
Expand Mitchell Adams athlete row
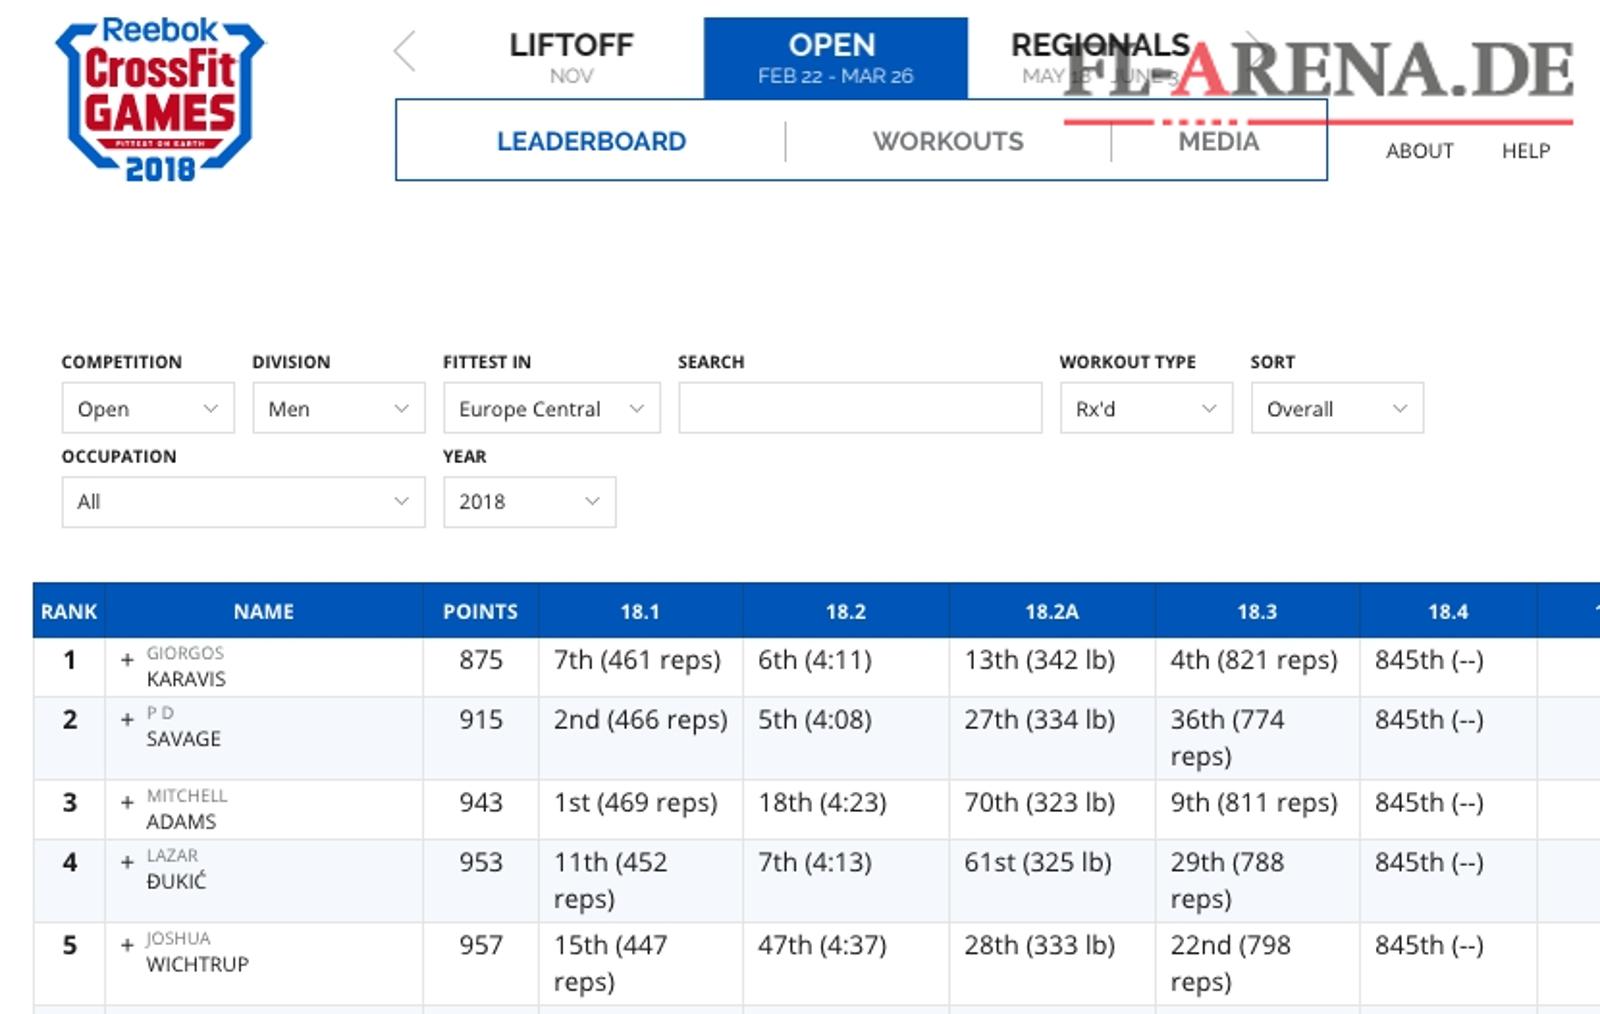[127, 802]
